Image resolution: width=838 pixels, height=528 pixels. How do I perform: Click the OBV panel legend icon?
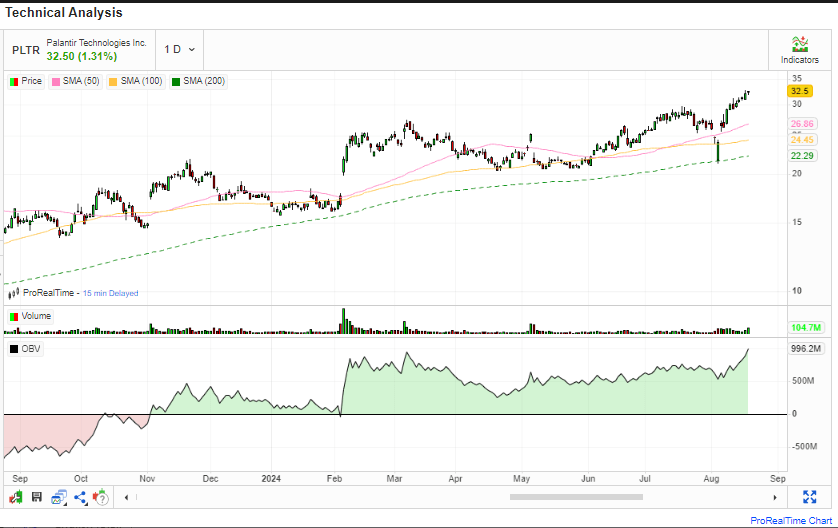point(13,349)
